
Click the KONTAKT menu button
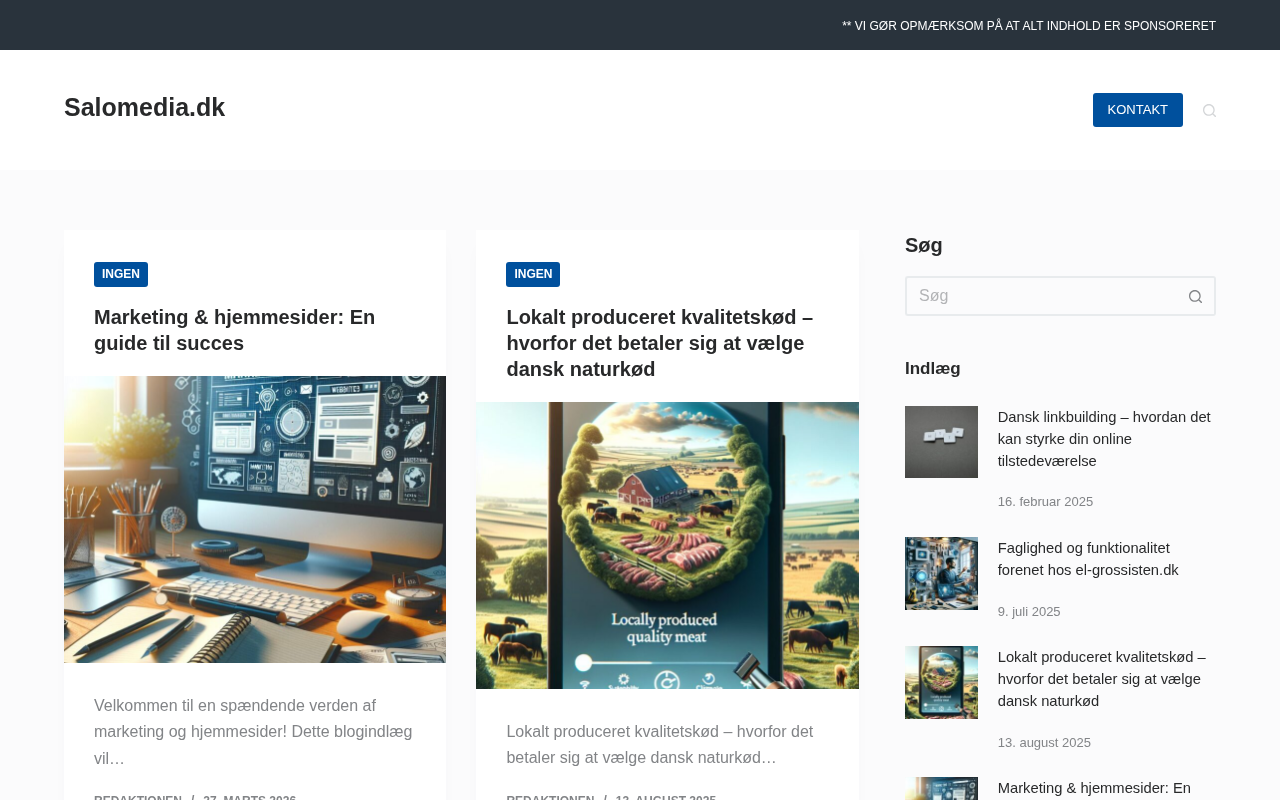1137,110
